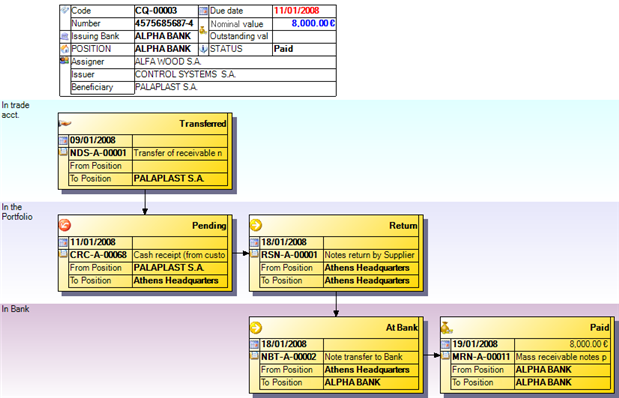This screenshot has height=398, width=619.
Task: Click the red due date 11/01/2008
Action: point(296,11)
